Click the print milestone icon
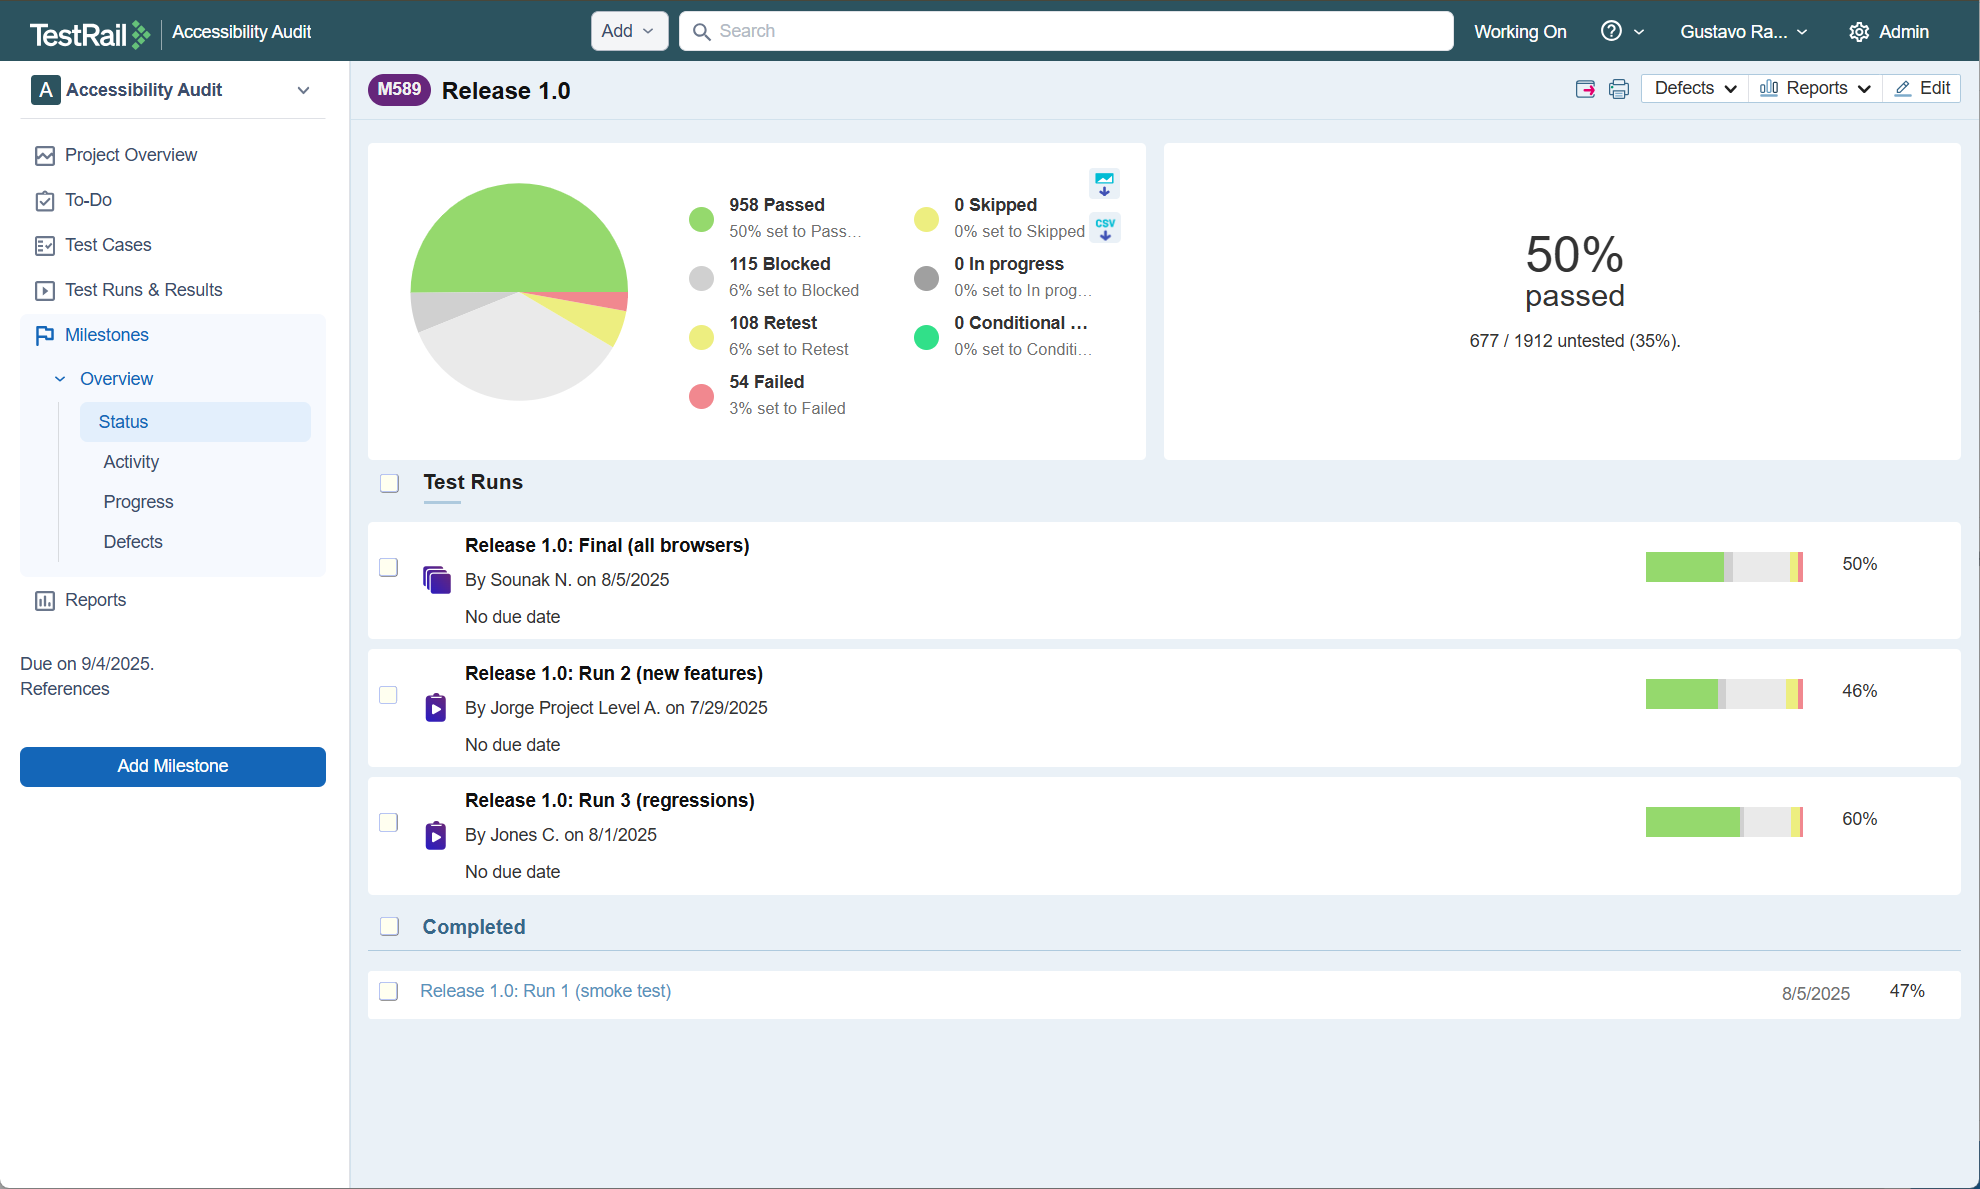The height and width of the screenshot is (1189, 1980). point(1618,89)
